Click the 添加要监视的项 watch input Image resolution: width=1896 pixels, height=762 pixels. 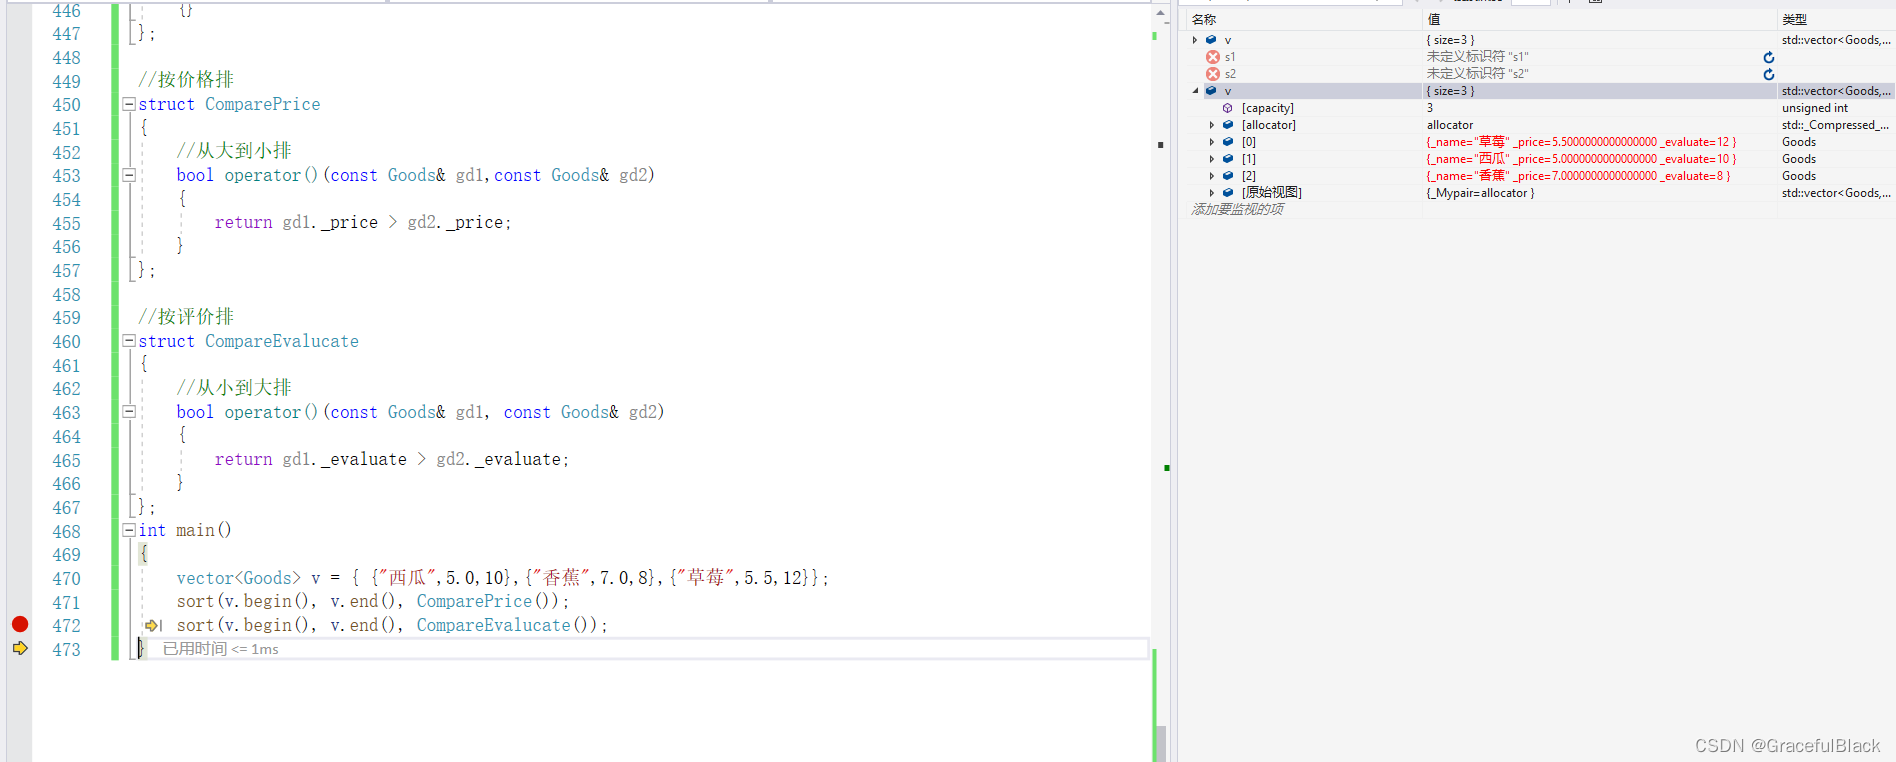click(1238, 209)
